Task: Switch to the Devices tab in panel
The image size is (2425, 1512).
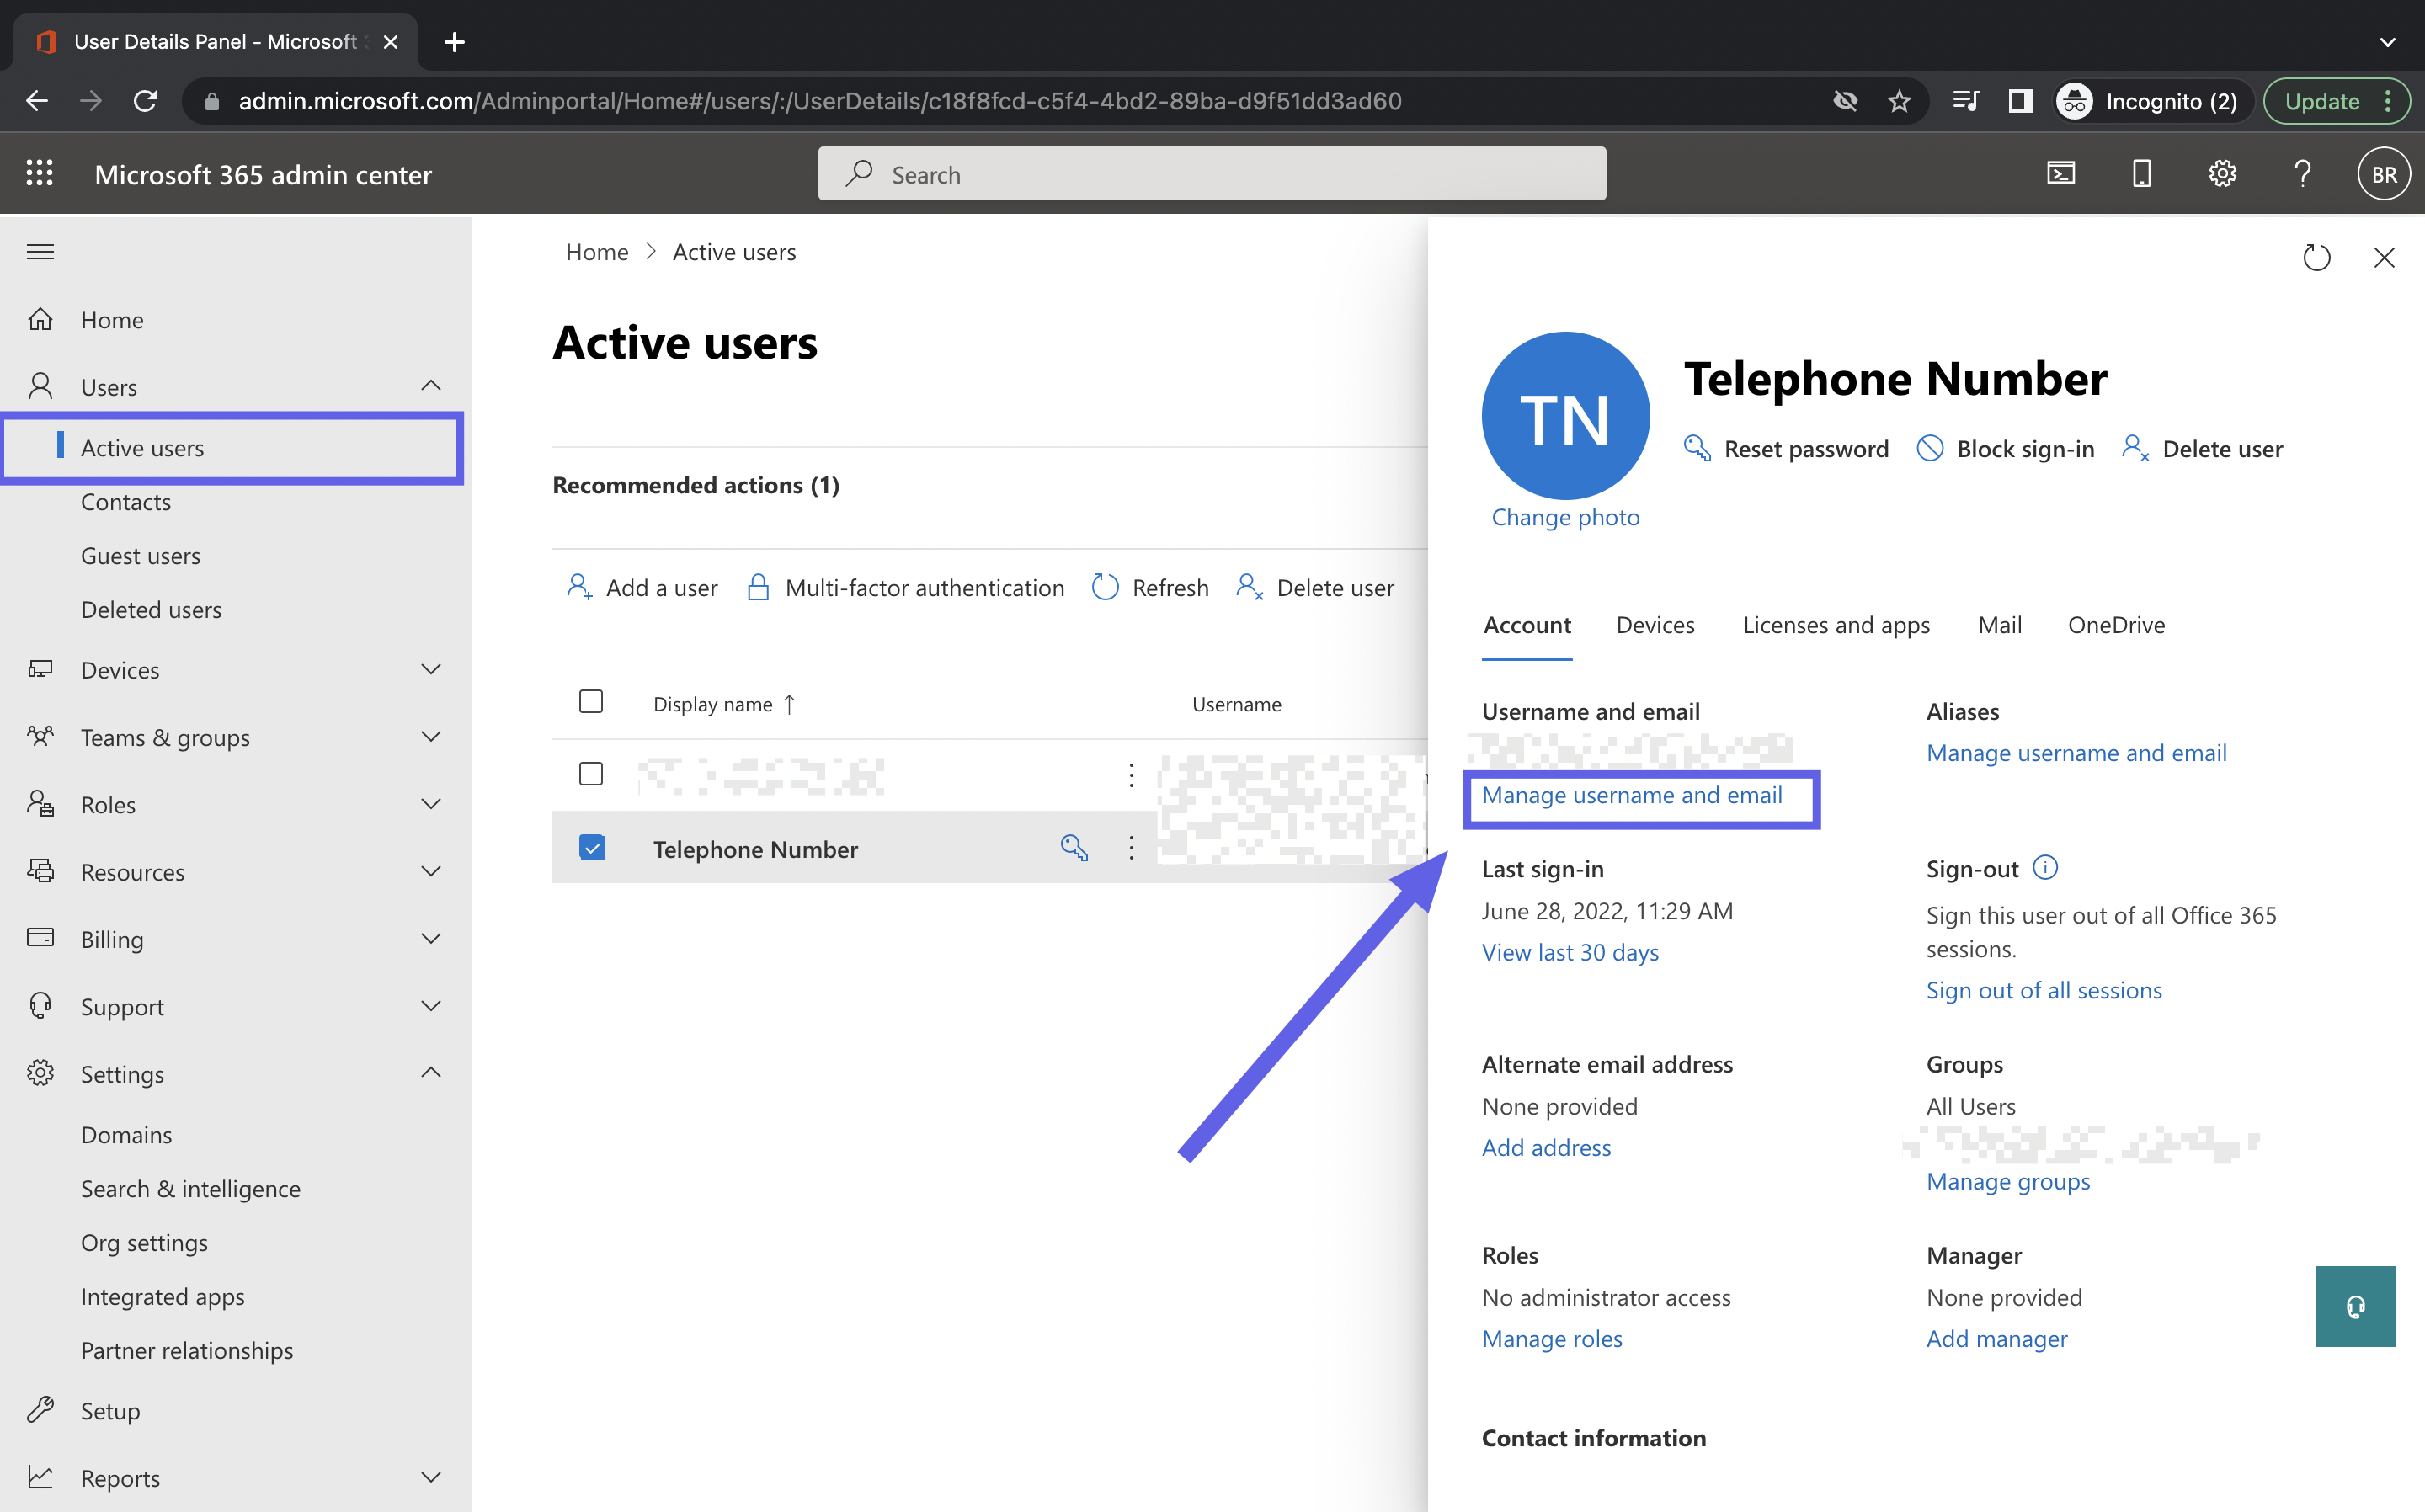Action: pyautogui.click(x=1655, y=625)
